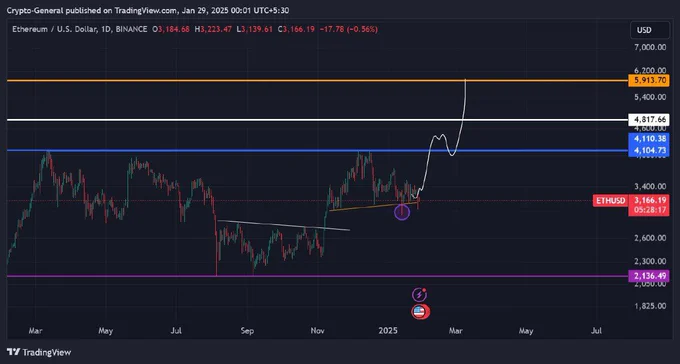Click the white 4,817.66 price label

[648, 120]
